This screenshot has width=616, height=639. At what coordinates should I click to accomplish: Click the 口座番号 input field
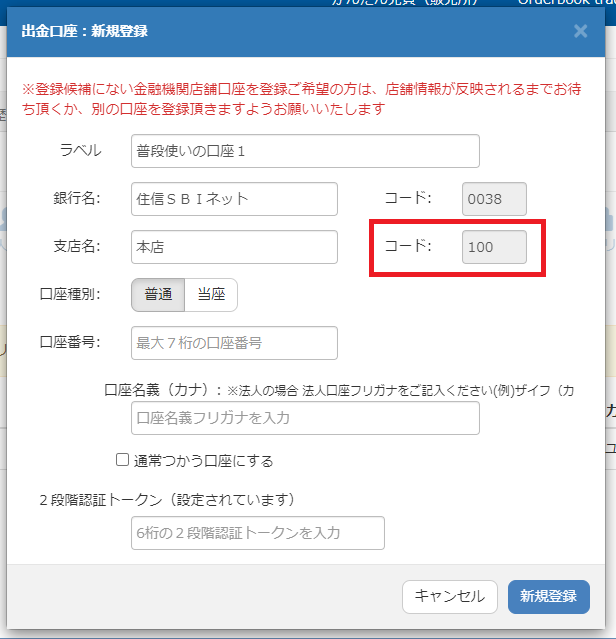(234, 343)
